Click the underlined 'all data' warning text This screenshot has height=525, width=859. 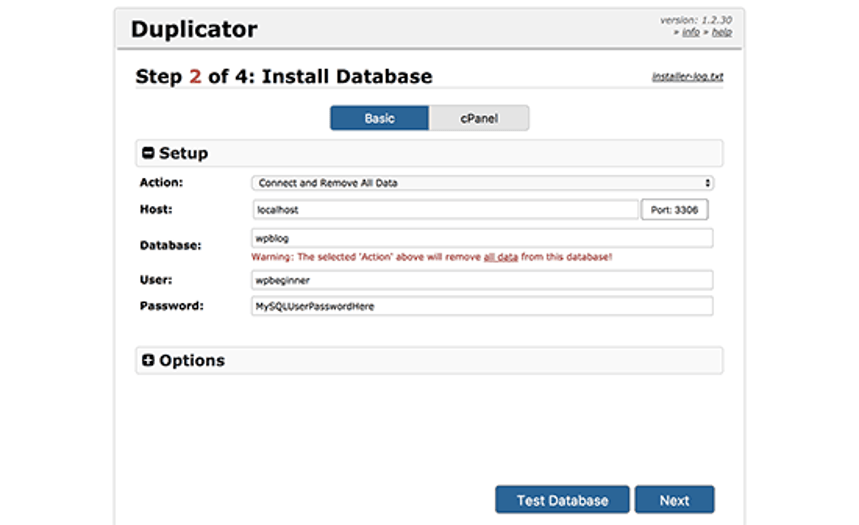[x=501, y=257]
